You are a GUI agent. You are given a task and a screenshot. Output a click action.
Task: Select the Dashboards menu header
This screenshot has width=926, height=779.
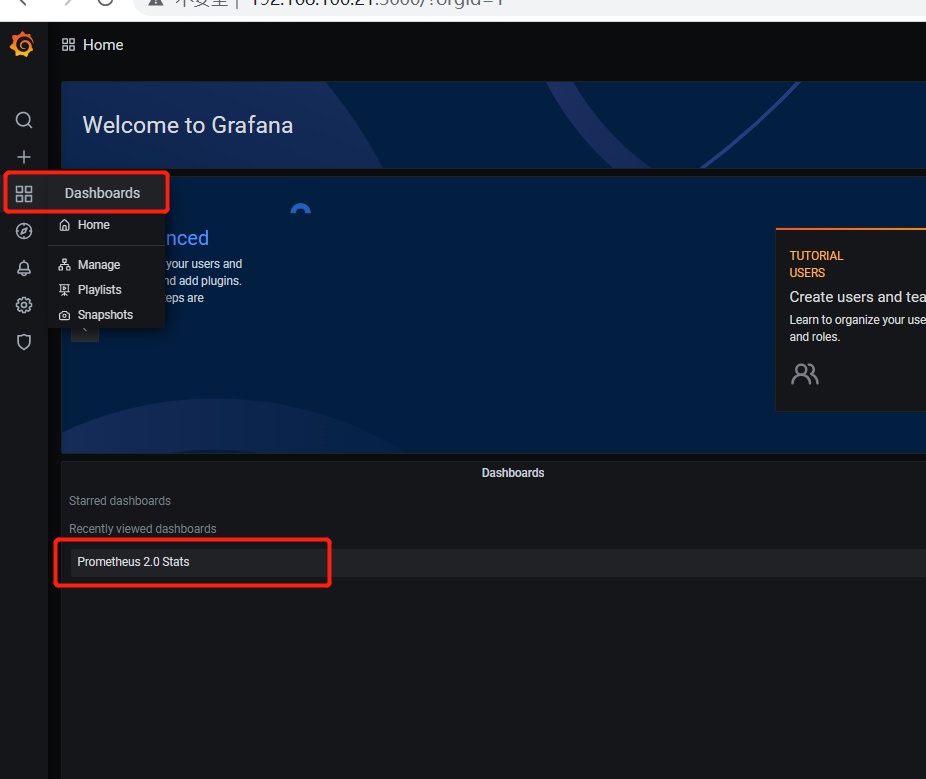click(102, 193)
